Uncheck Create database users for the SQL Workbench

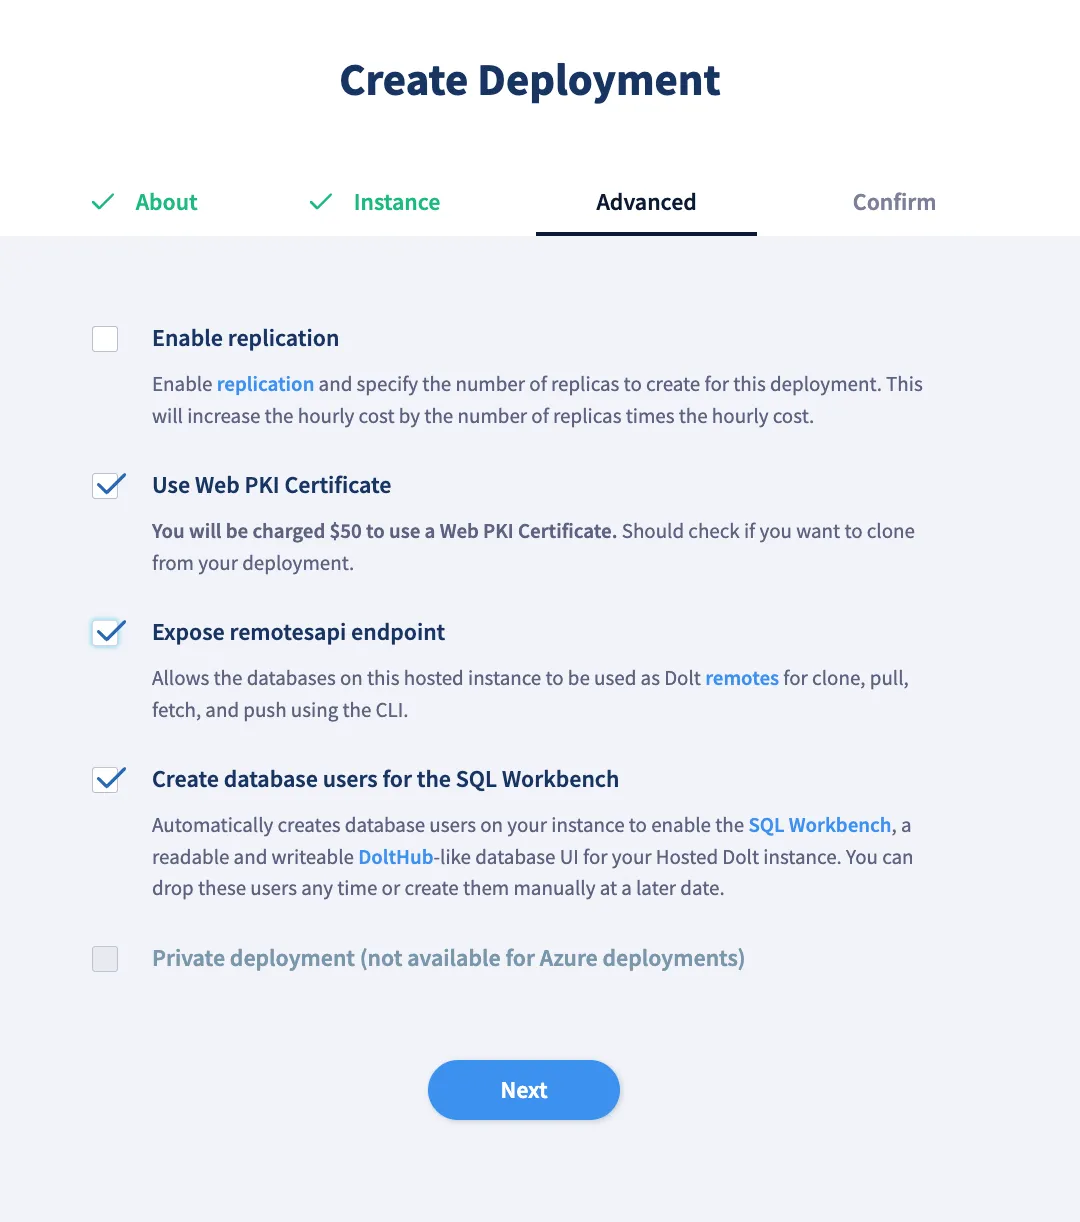pyautogui.click(x=107, y=780)
